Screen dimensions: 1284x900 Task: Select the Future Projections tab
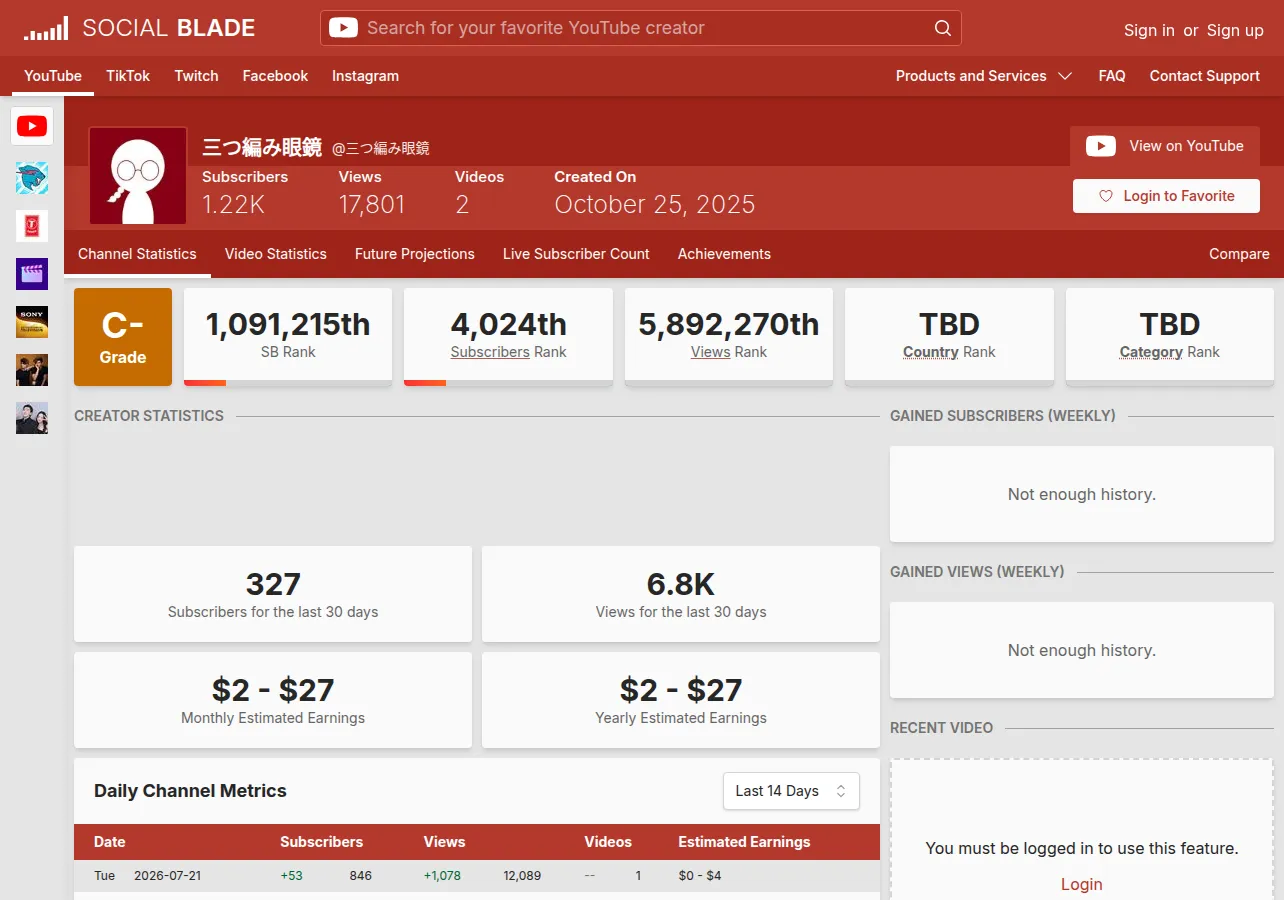pyautogui.click(x=415, y=254)
